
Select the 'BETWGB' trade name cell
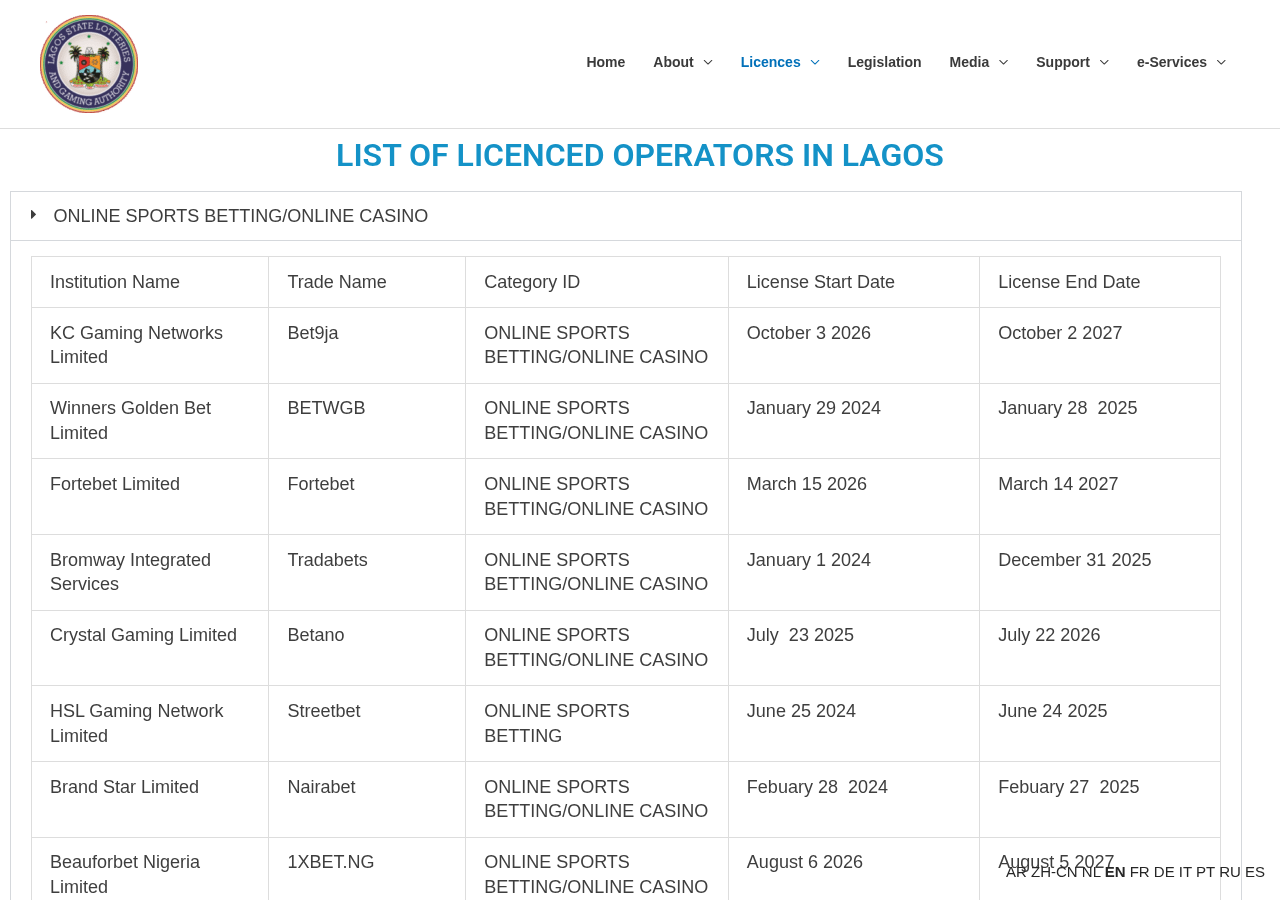point(367,421)
